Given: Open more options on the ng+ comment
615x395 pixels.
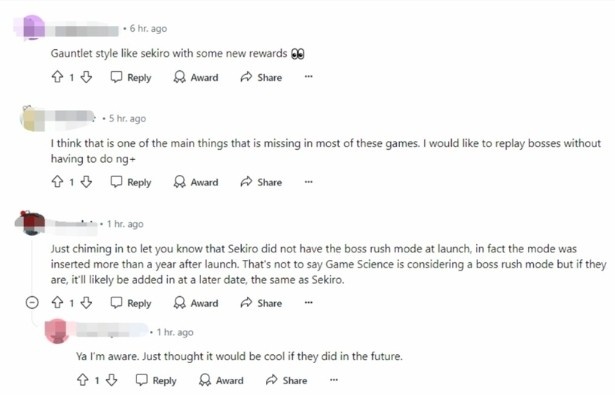Looking at the screenshot, I should 309,182.
